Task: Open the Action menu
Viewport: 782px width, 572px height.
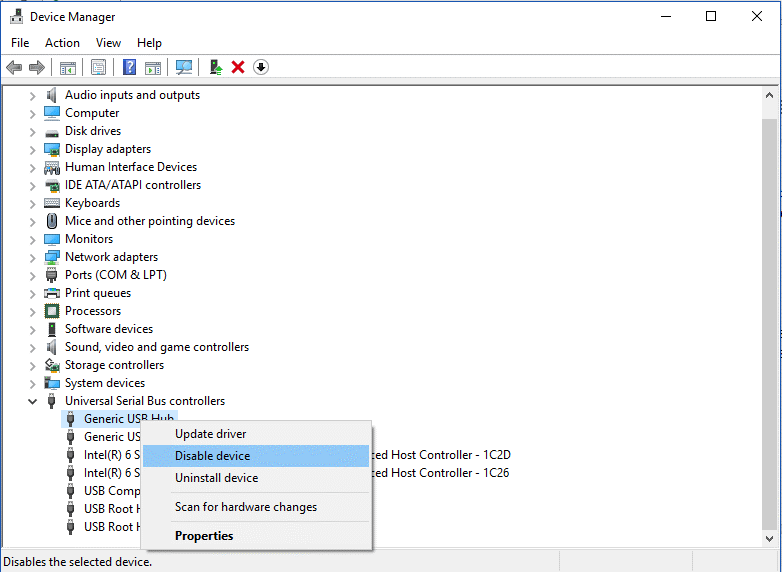Action: [x=62, y=43]
